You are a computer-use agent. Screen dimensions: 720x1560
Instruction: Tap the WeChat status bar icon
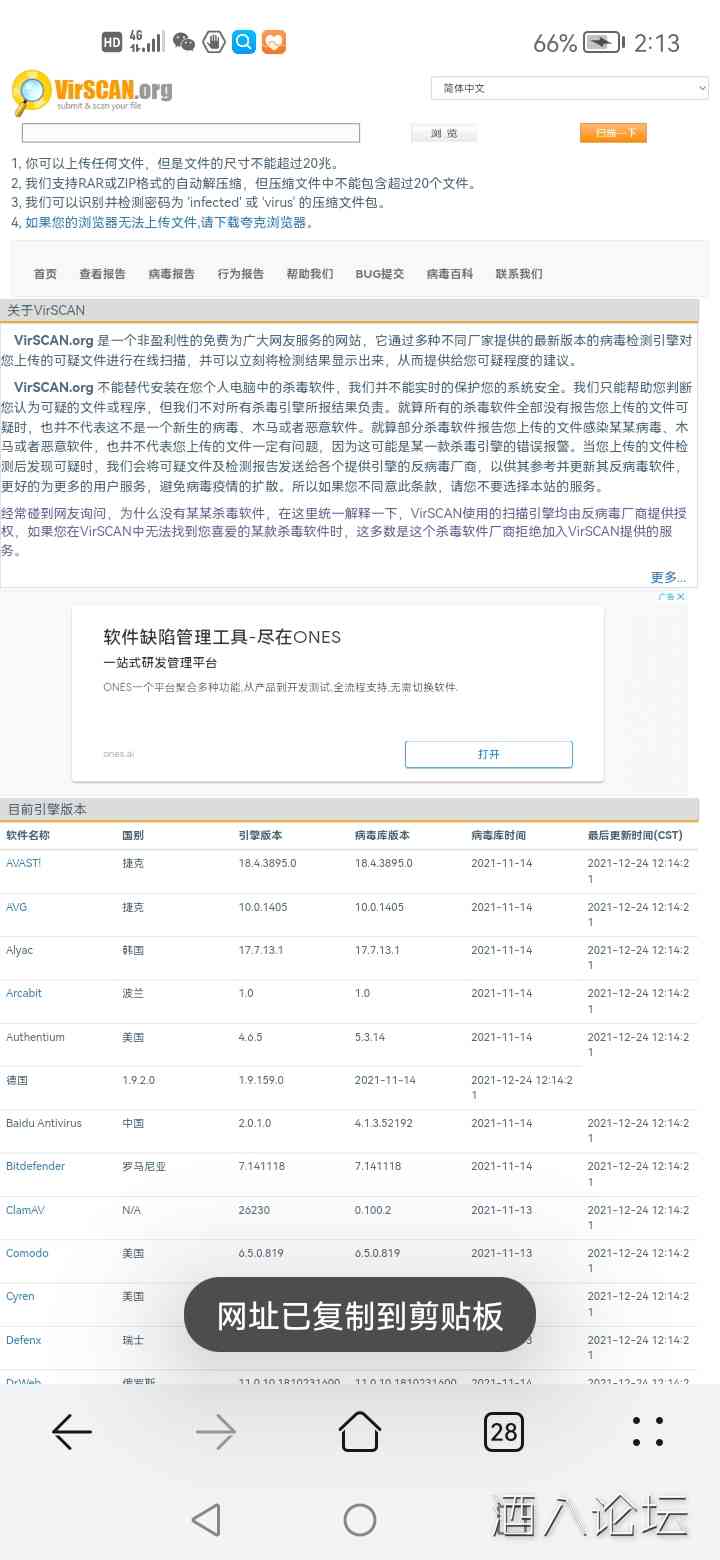(x=184, y=42)
